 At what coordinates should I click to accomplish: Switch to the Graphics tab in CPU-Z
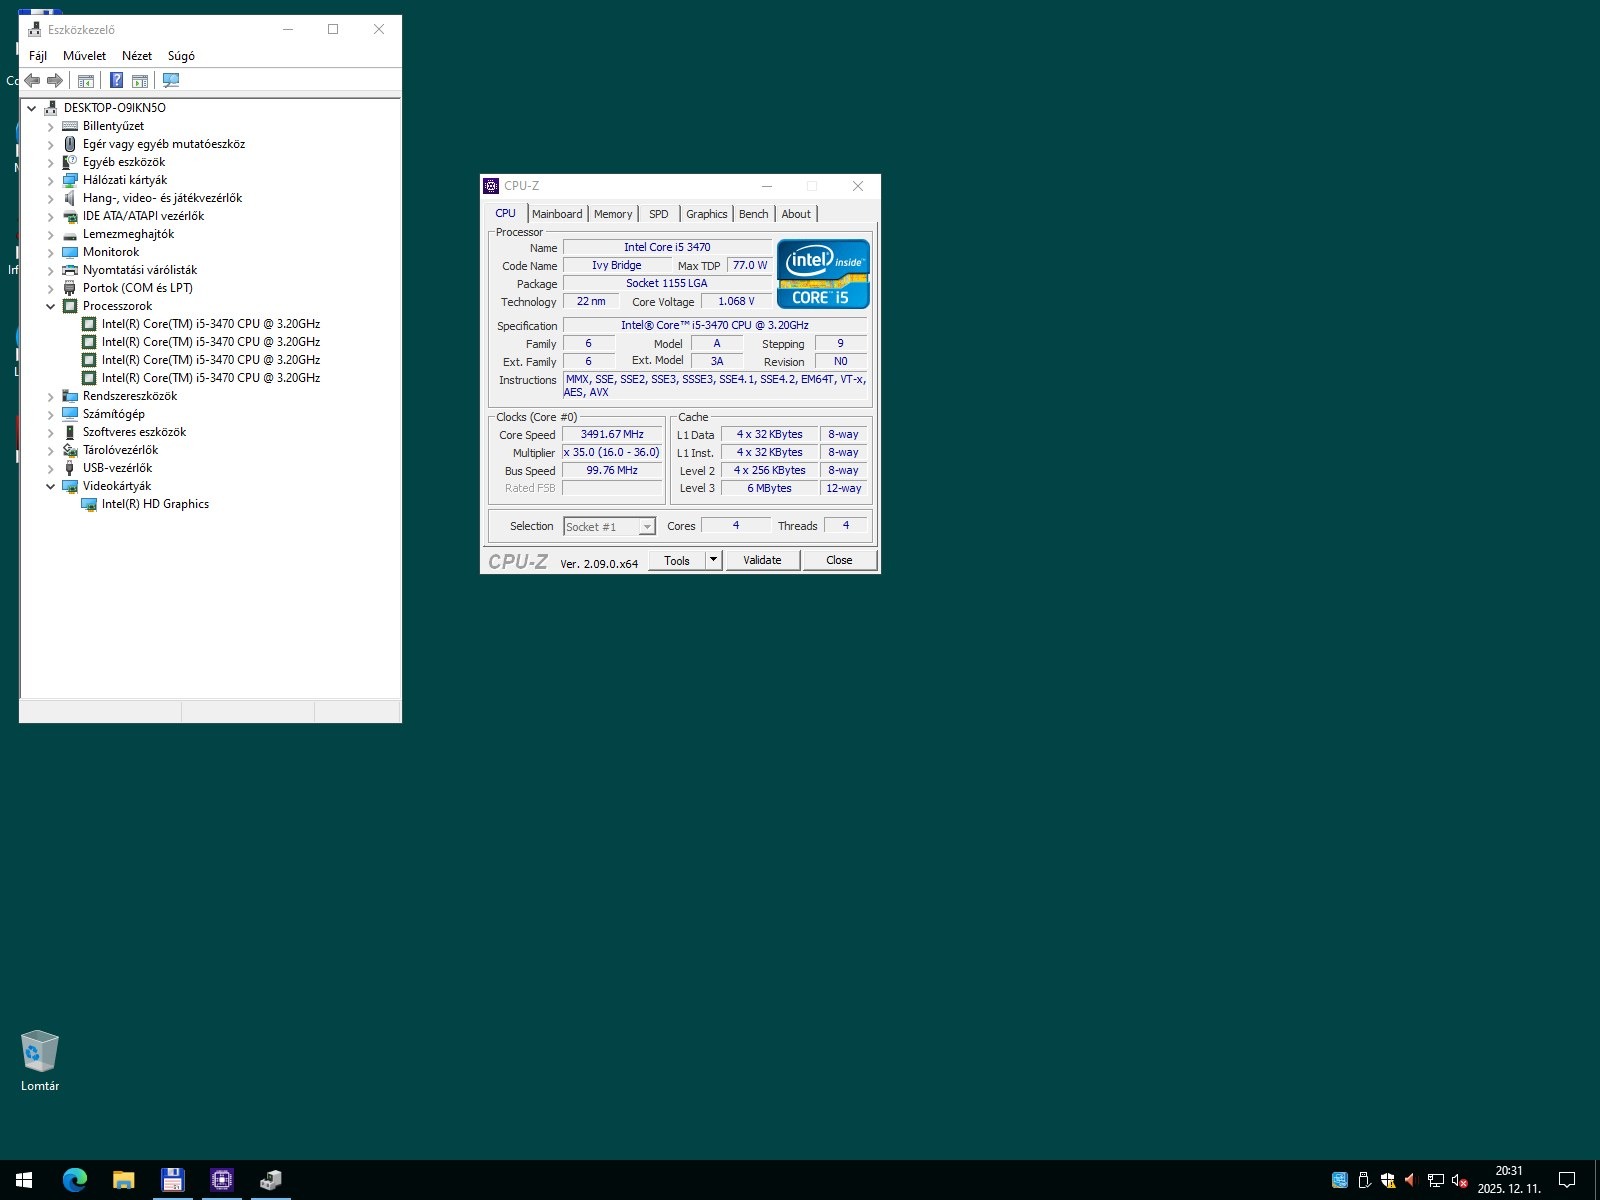coord(707,214)
